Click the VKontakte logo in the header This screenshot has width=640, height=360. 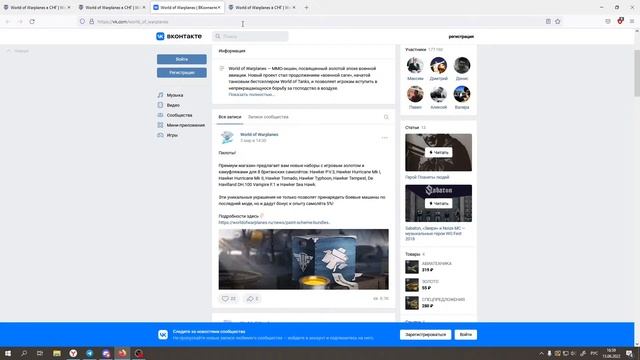pos(179,36)
